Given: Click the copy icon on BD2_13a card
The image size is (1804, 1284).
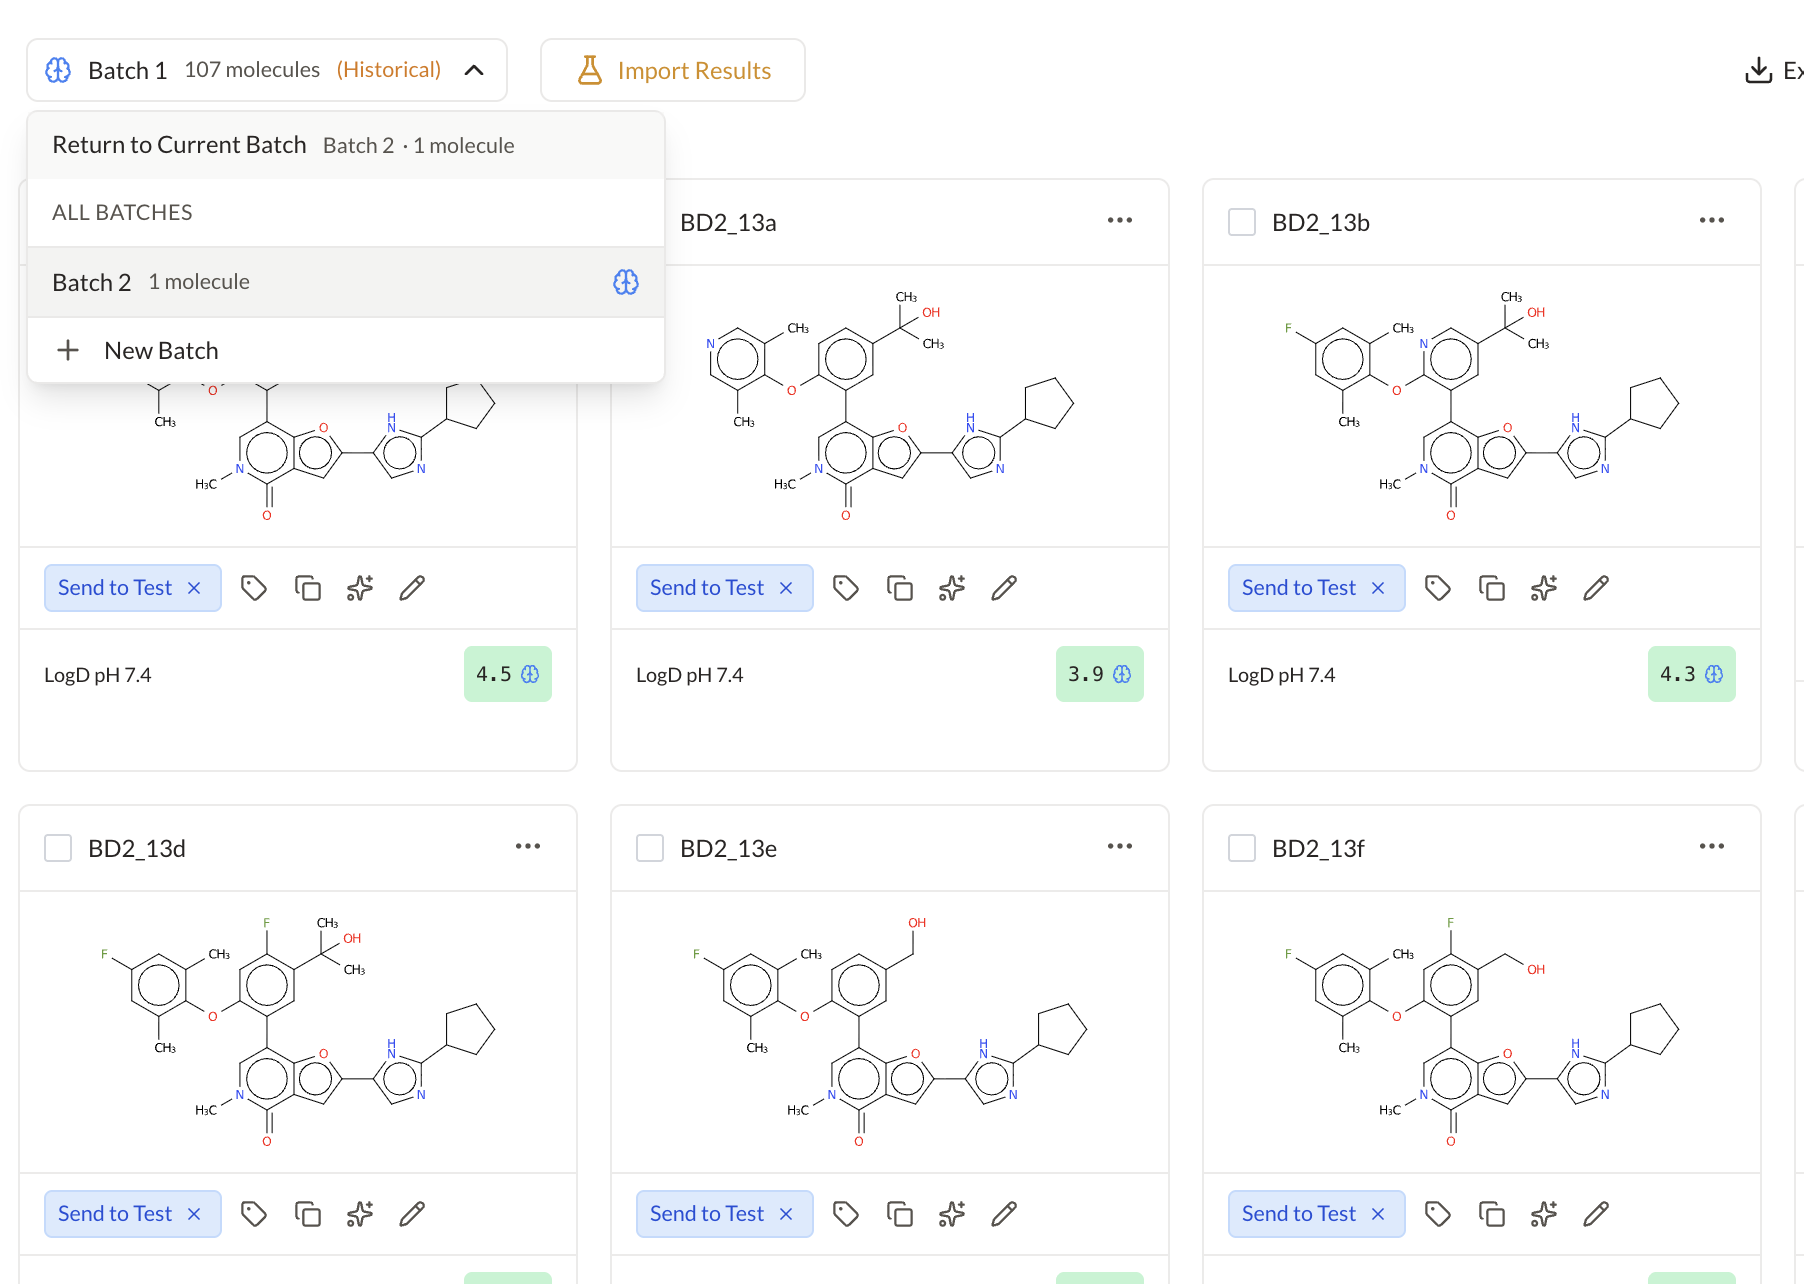Looking at the screenshot, I should 900,588.
